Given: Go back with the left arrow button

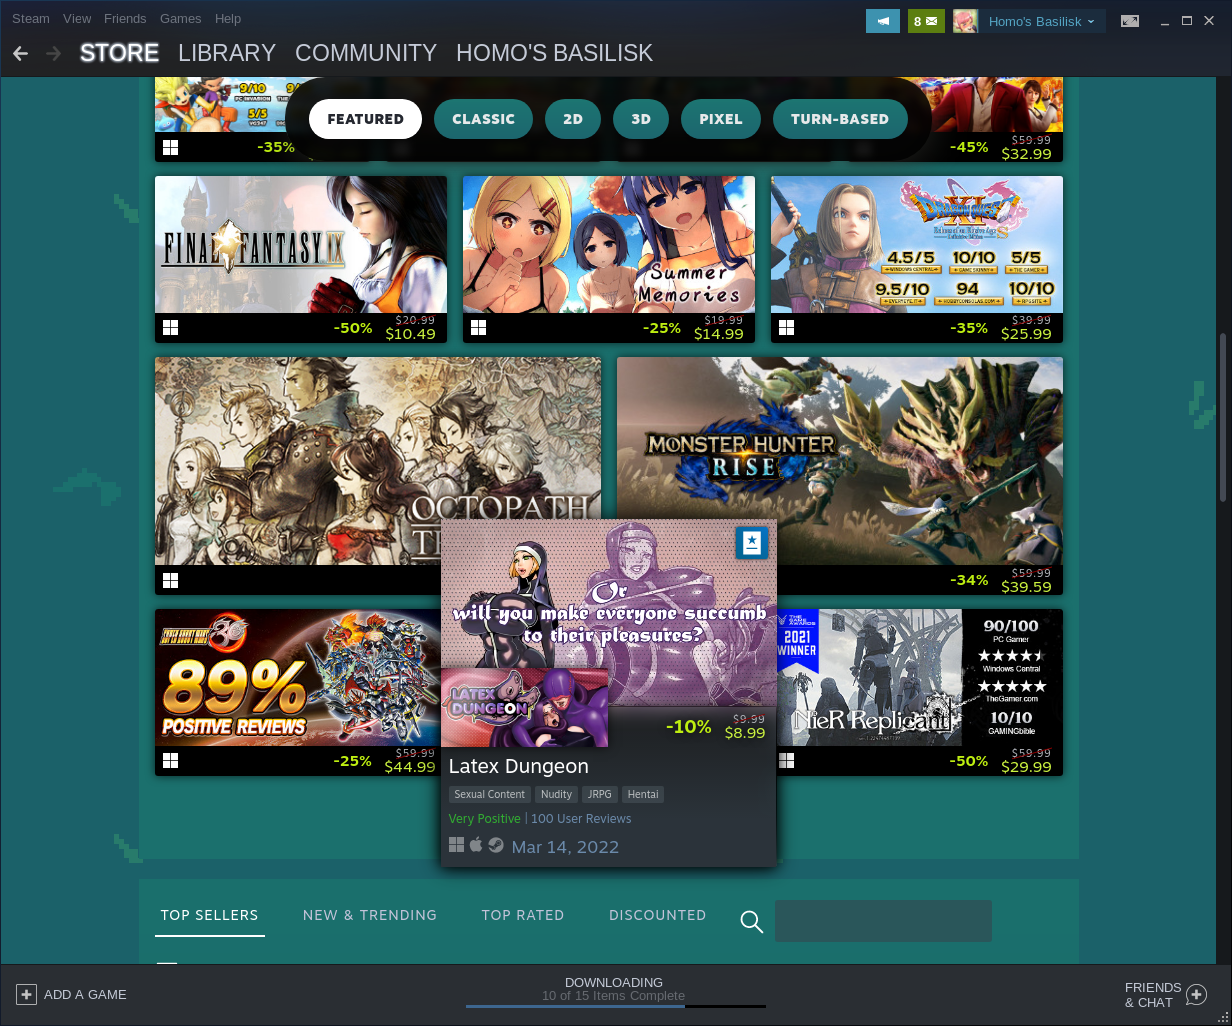Looking at the screenshot, I should (x=21, y=53).
